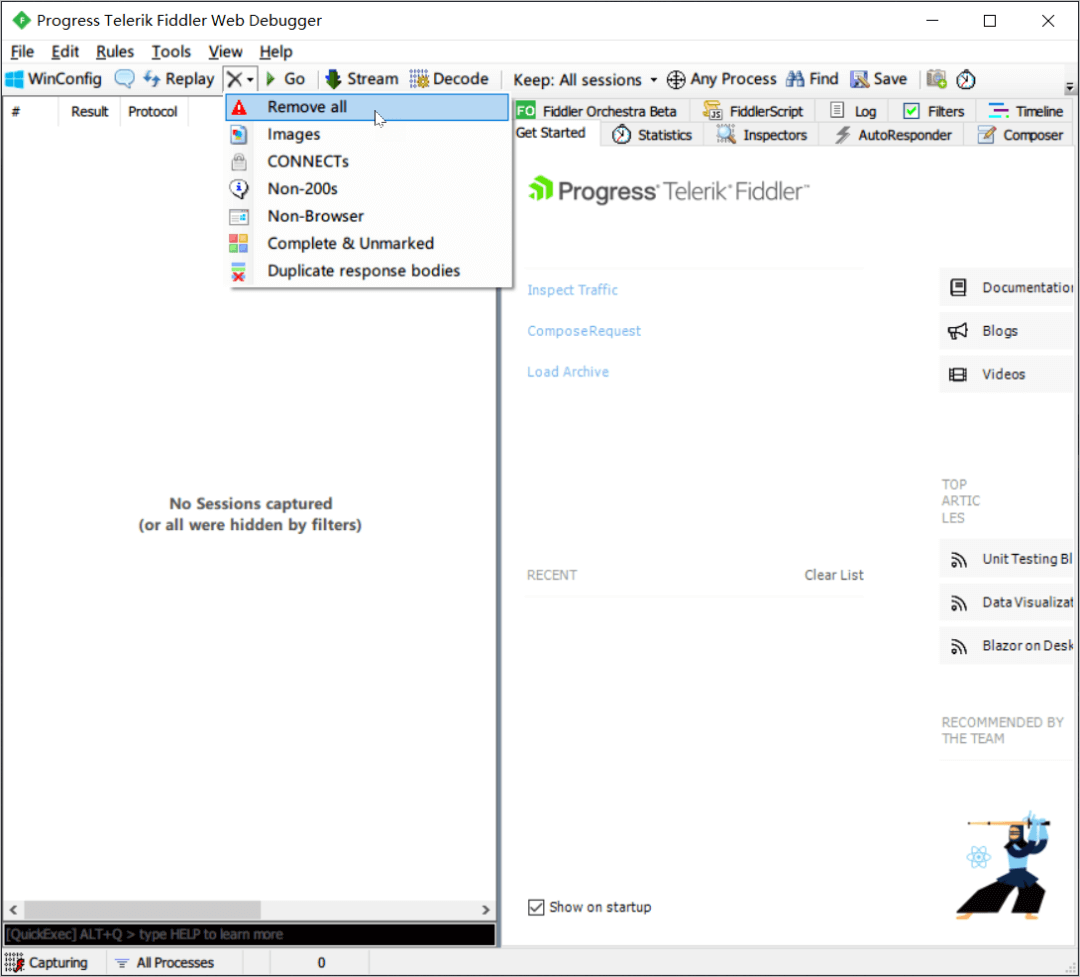The image size is (1080, 977).
Task: Open the Remove sessions X dropdown
Action: (x=240, y=79)
